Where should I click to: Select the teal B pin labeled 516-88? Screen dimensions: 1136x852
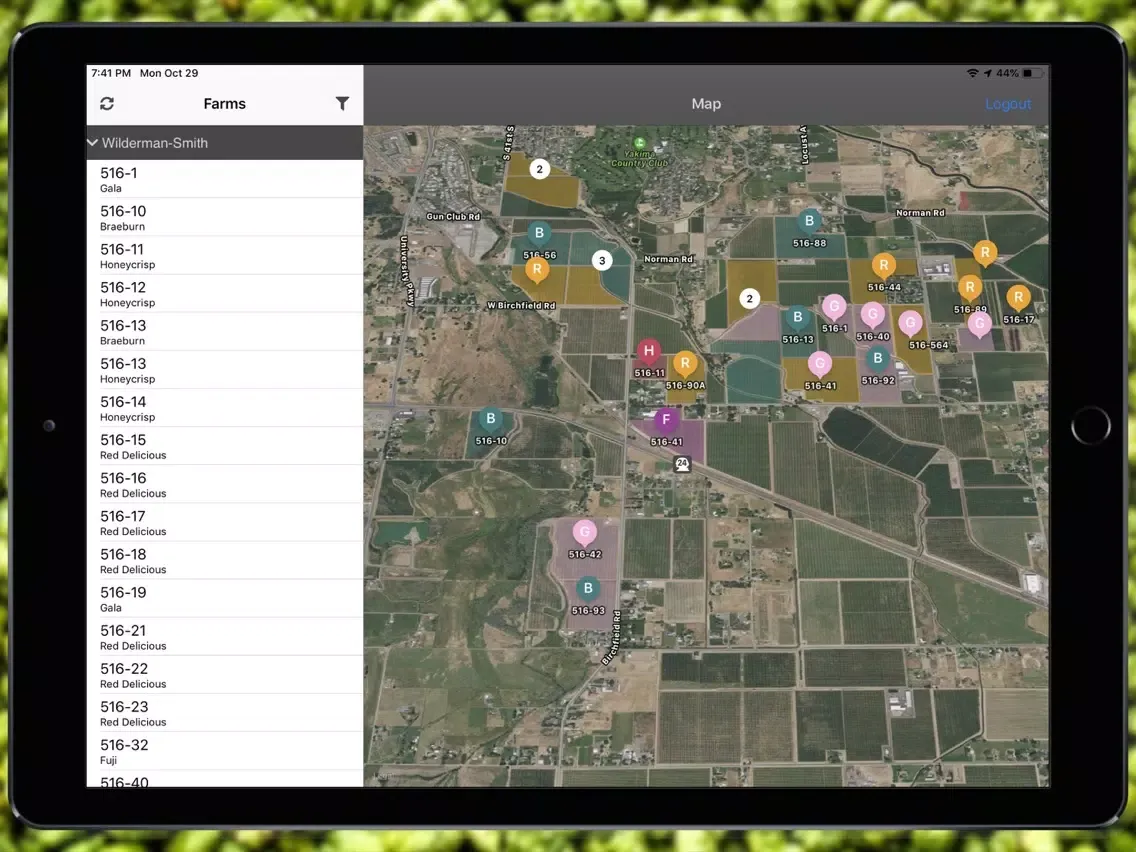click(x=809, y=222)
